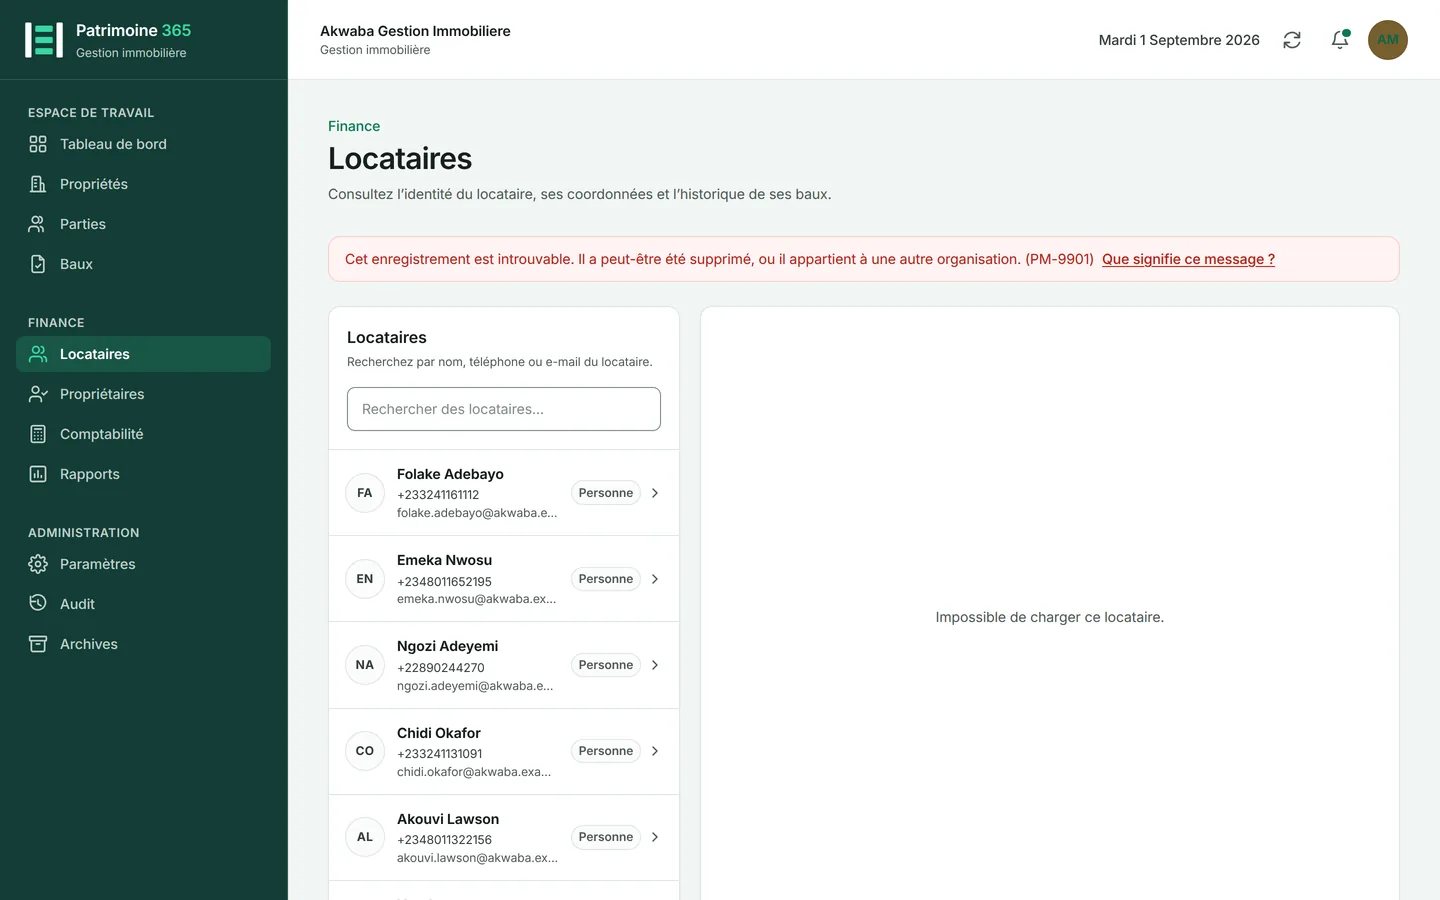Click the akouvi.lawson@akwaba email

coord(477,858)
